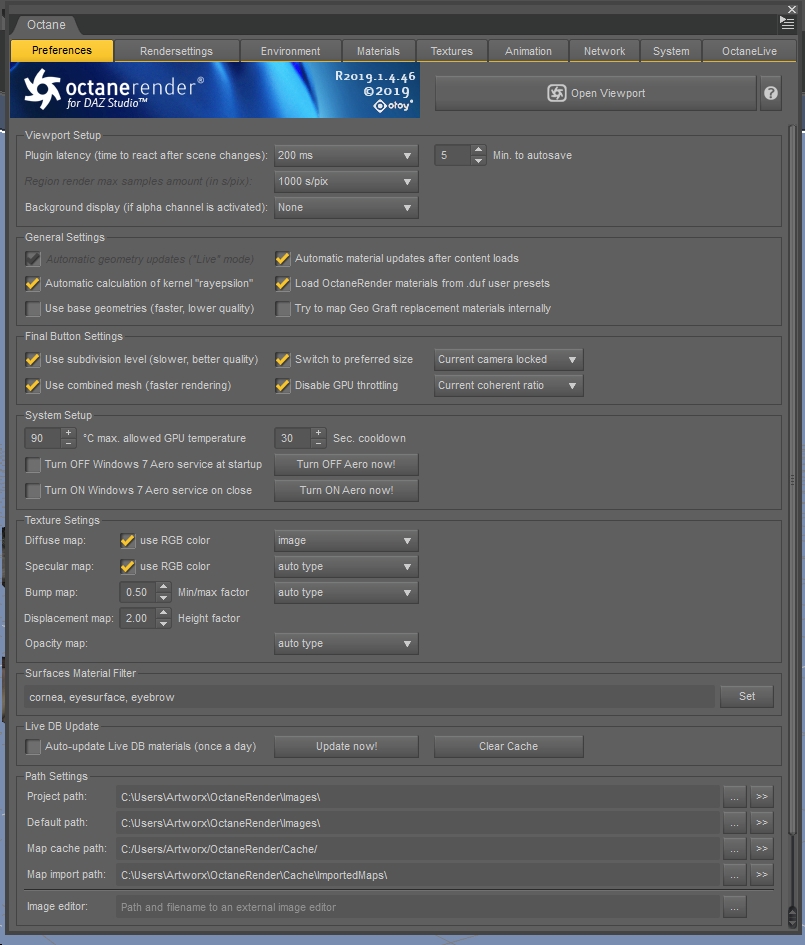Click the help question mark icon
The width and height of the screenshot is (805, 945).
coord(771,93)
